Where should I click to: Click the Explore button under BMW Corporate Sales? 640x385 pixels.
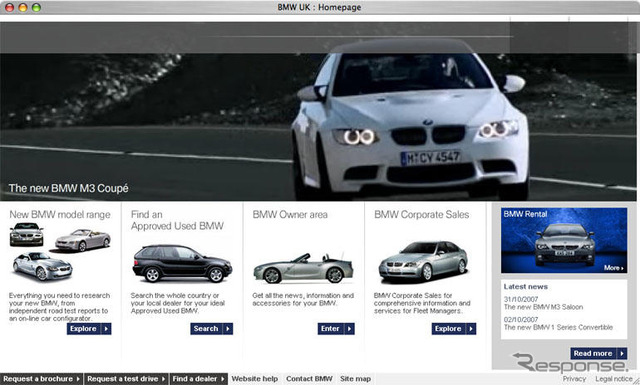tap(454, 329)
